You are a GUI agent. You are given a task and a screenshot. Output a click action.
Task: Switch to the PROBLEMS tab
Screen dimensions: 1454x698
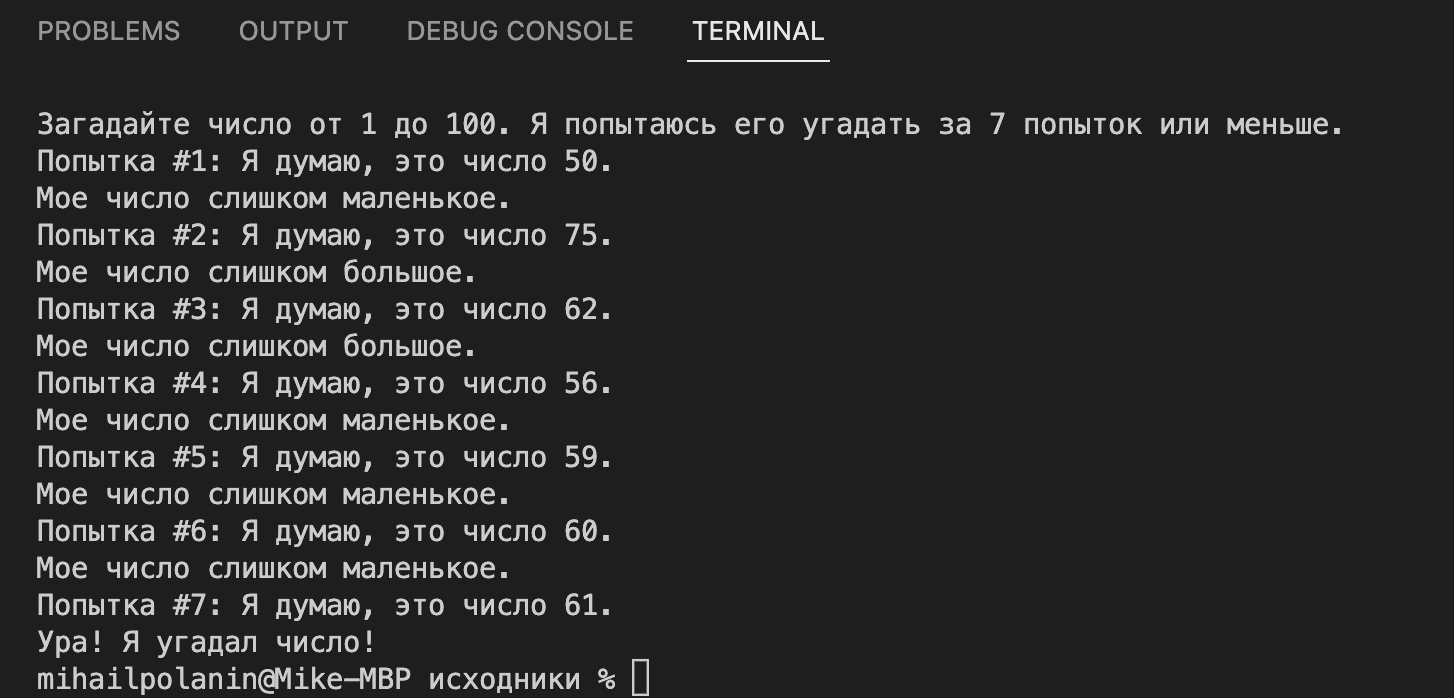(x=108, y=31)
